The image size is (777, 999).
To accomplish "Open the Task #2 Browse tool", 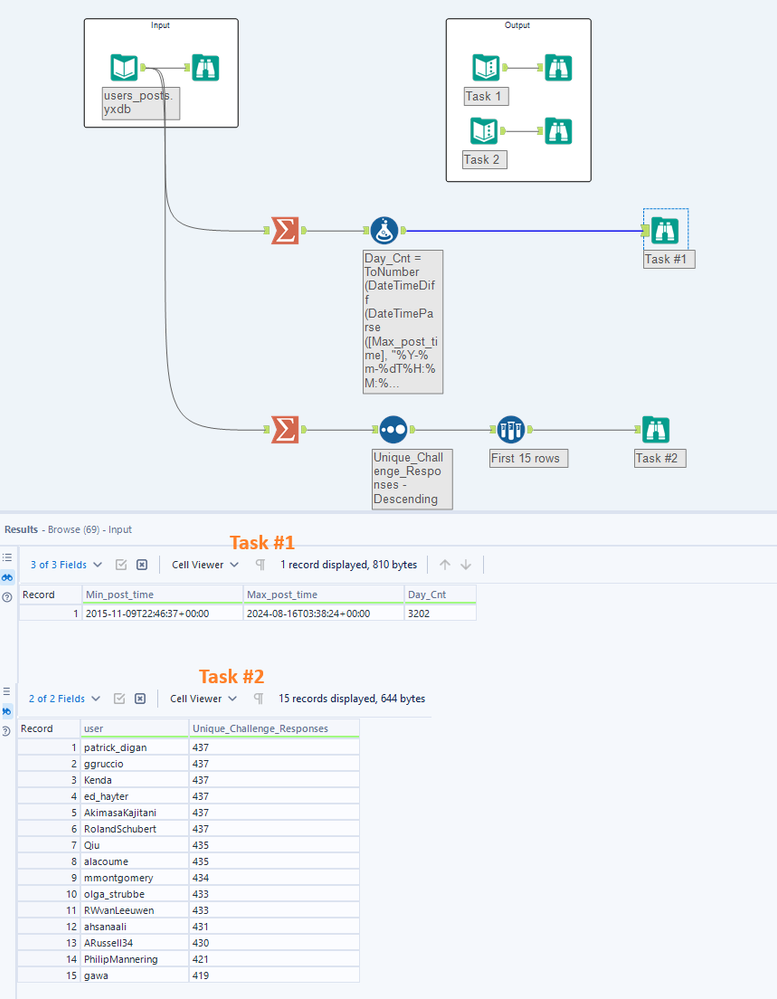I will tap(655, 429).
